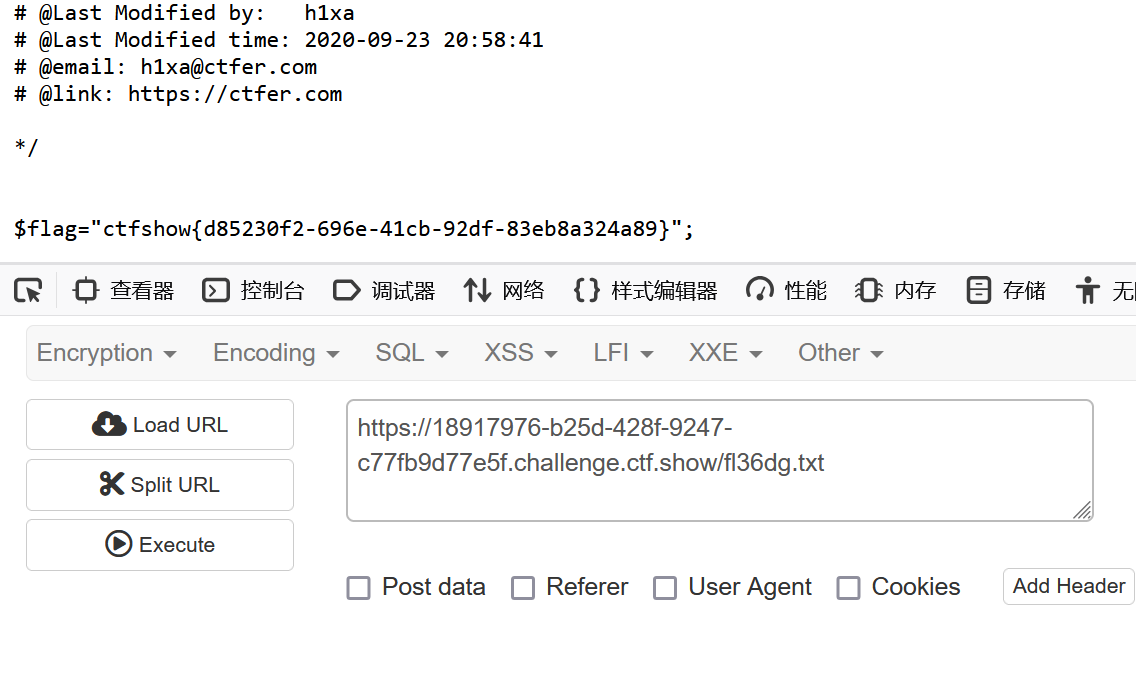
Task: Open the accessibility panel tab
Action: point(1105,291)
